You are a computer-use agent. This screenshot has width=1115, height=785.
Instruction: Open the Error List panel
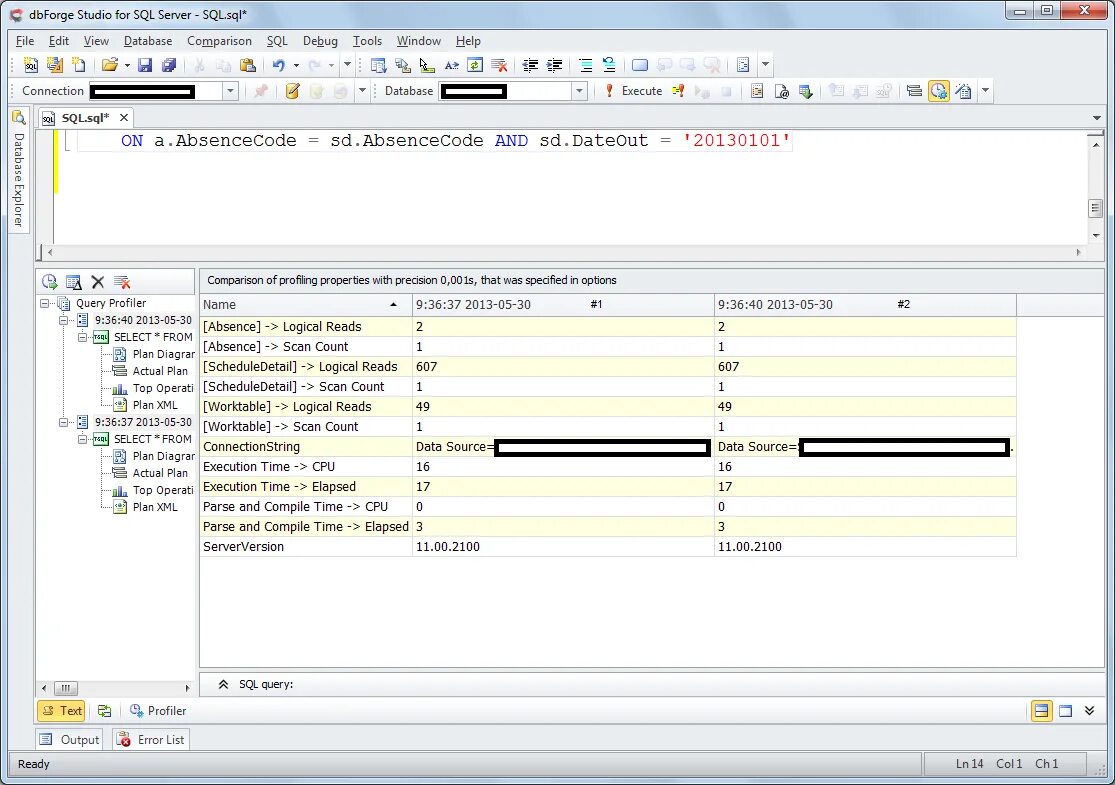(150, 739)
